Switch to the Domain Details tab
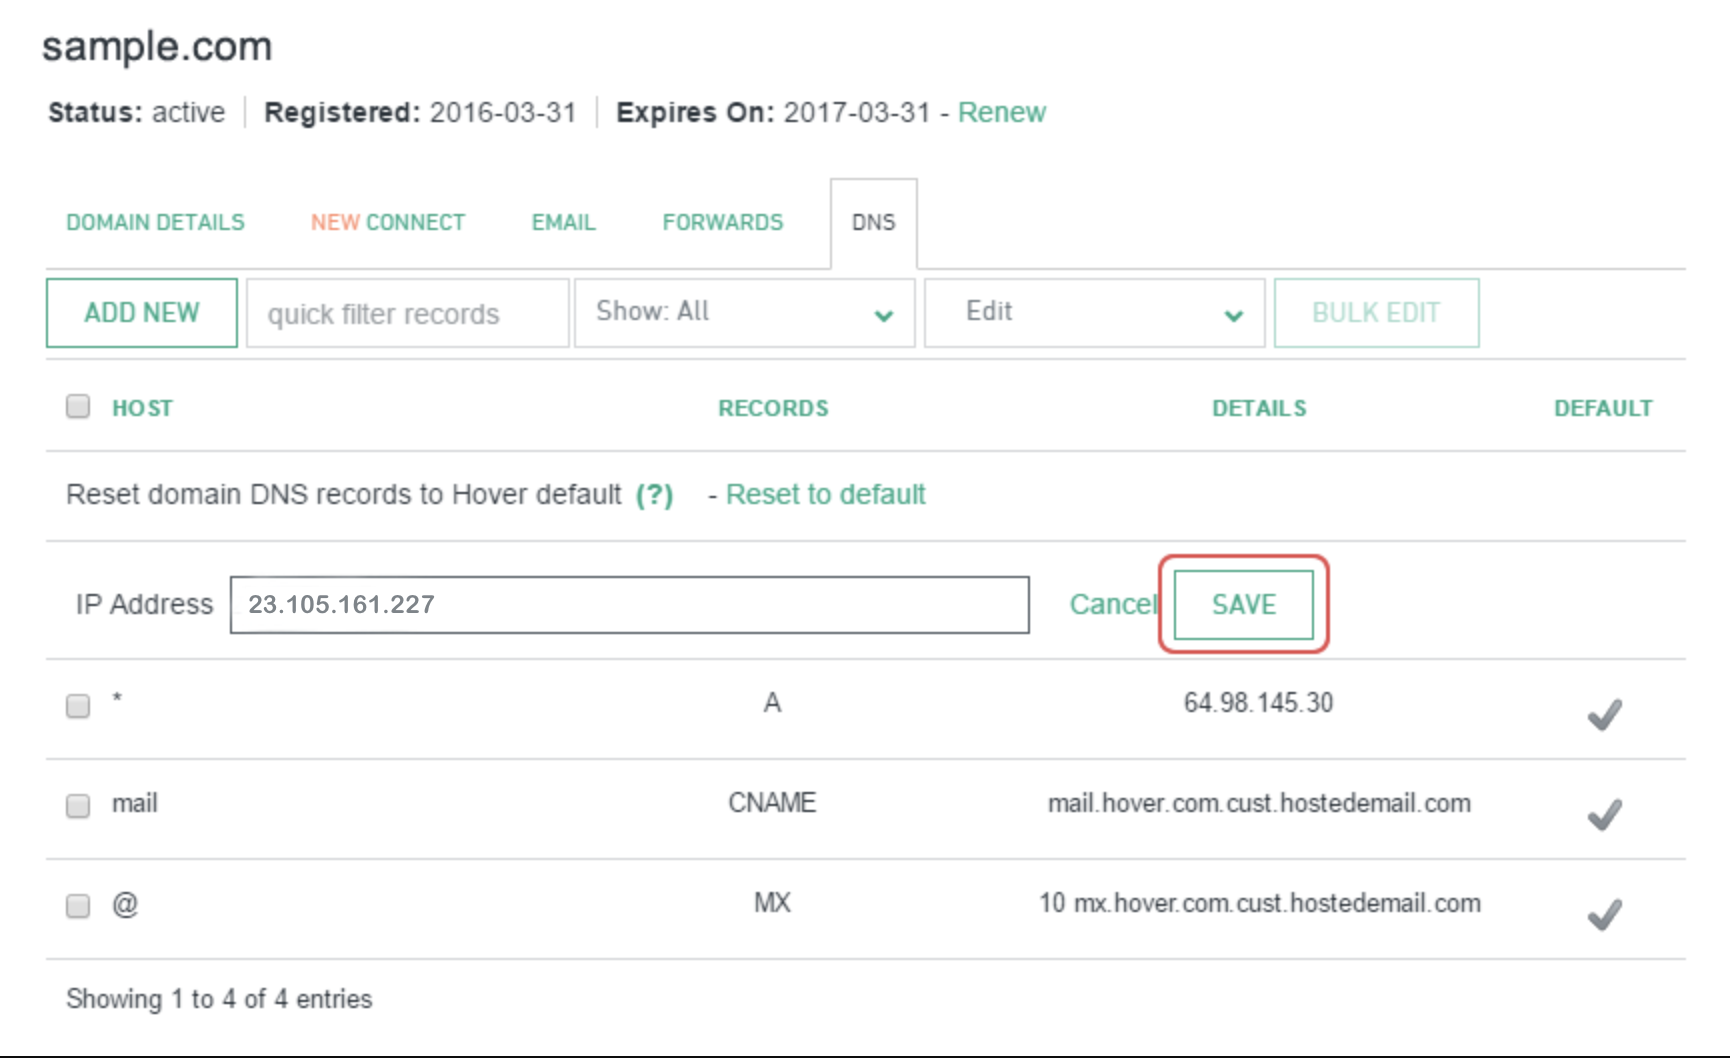 point(155,222)
